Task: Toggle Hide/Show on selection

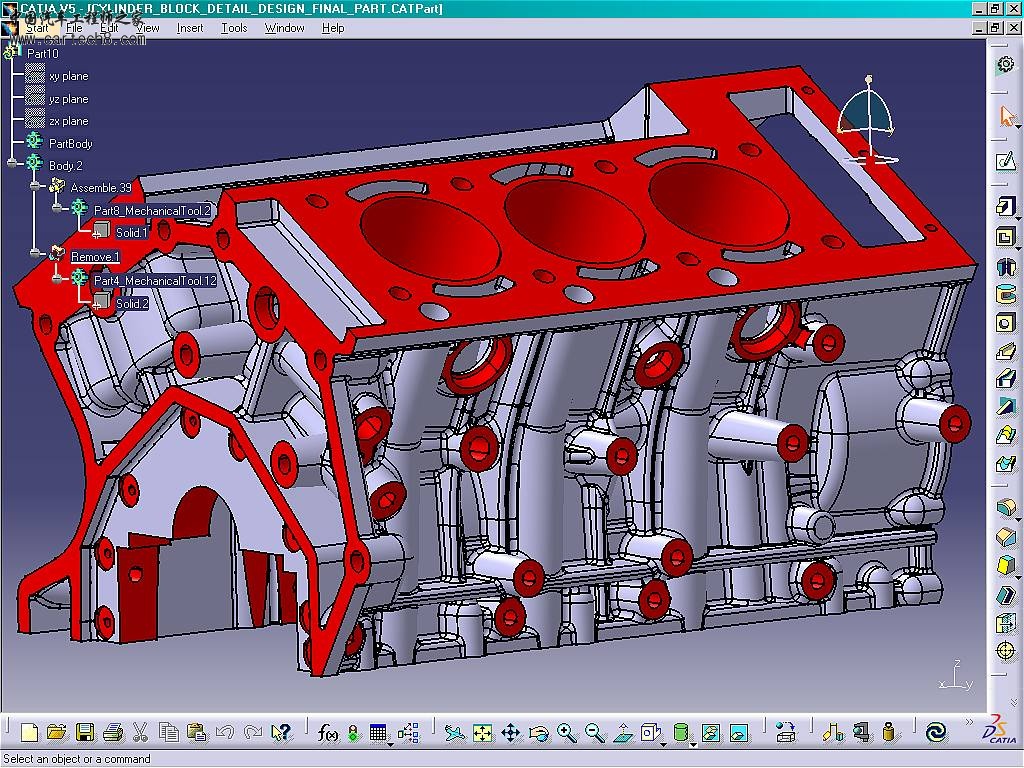Action: (x=711, y=733)
